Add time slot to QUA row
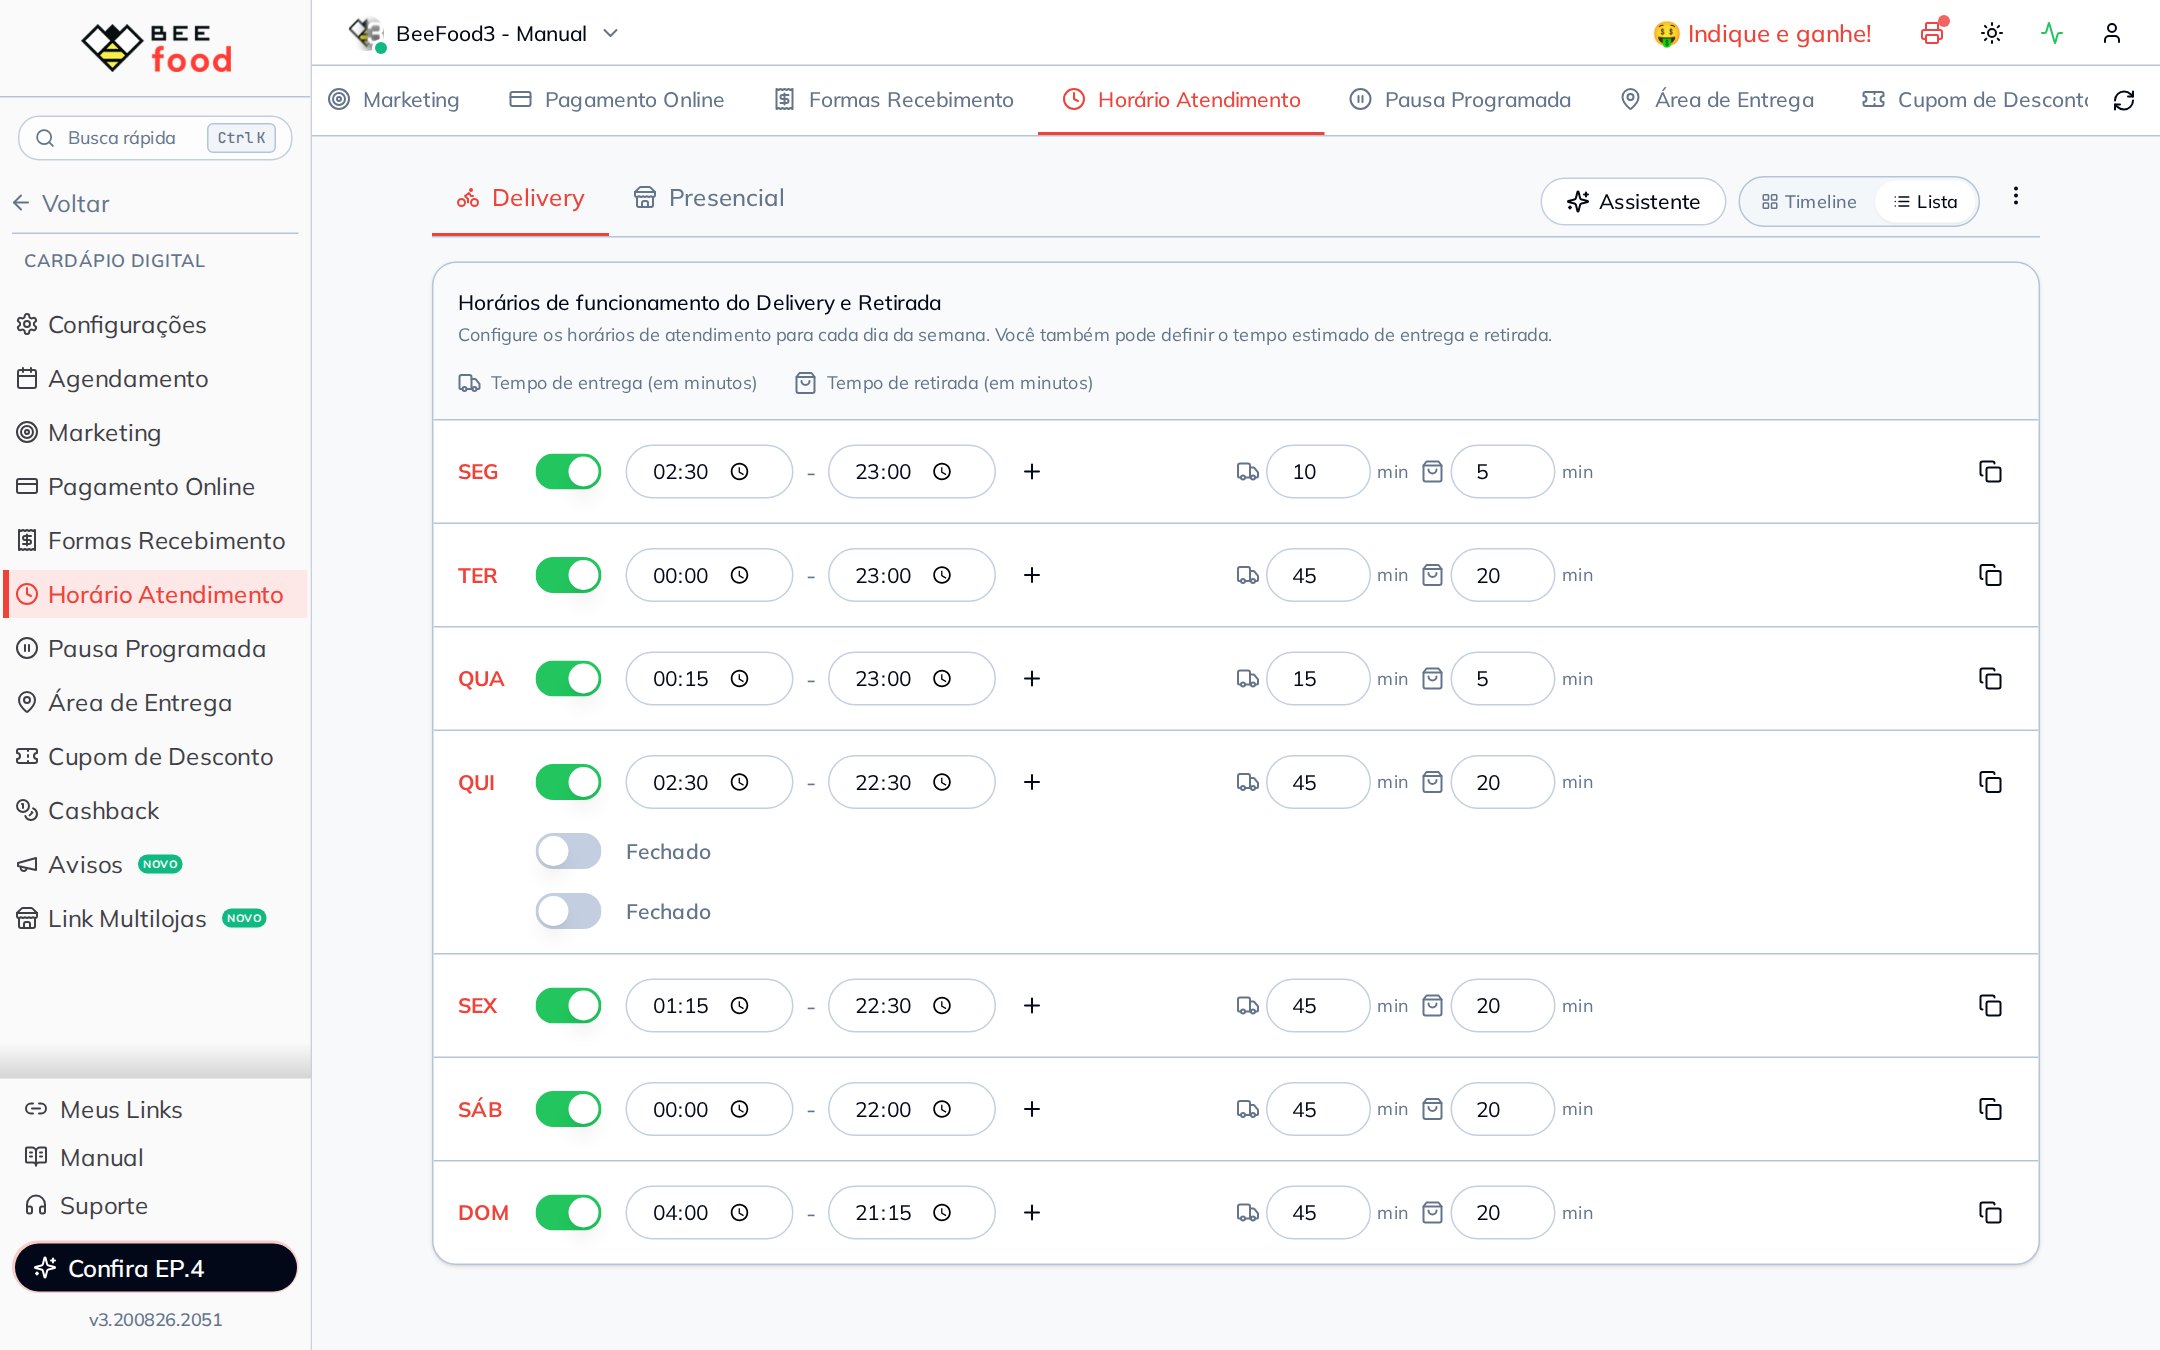Image resolution: width=2160 pixels, height=1350 pixels. click(1032, 679)
